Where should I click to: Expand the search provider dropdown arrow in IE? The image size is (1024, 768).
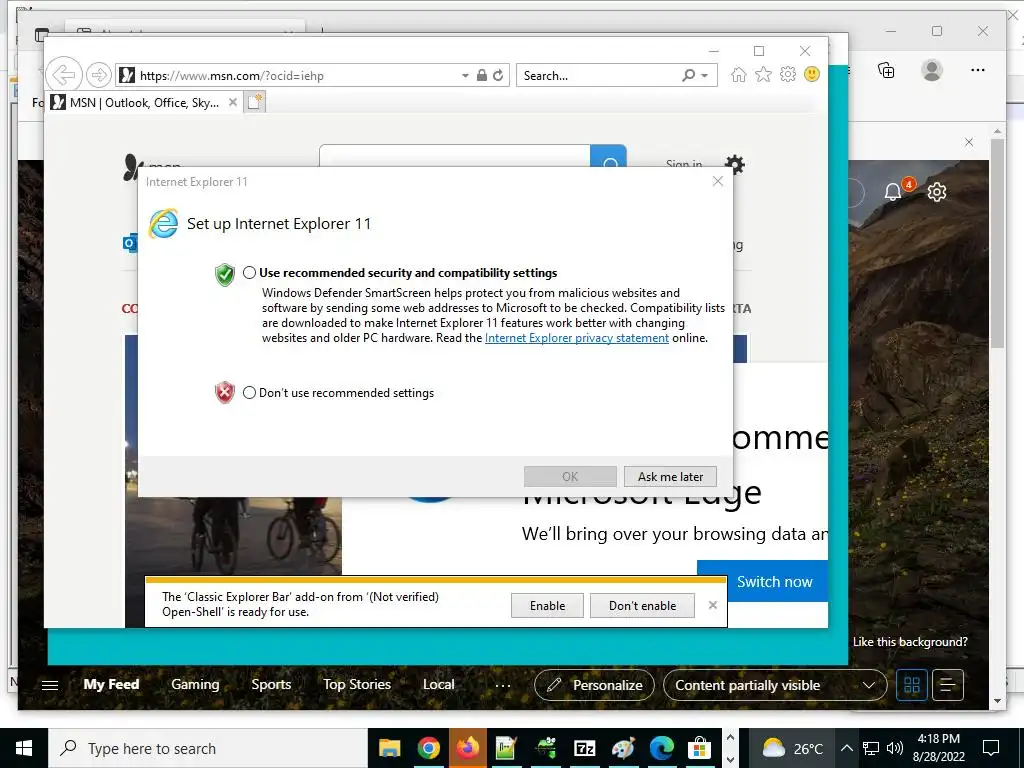coord(705,76)
